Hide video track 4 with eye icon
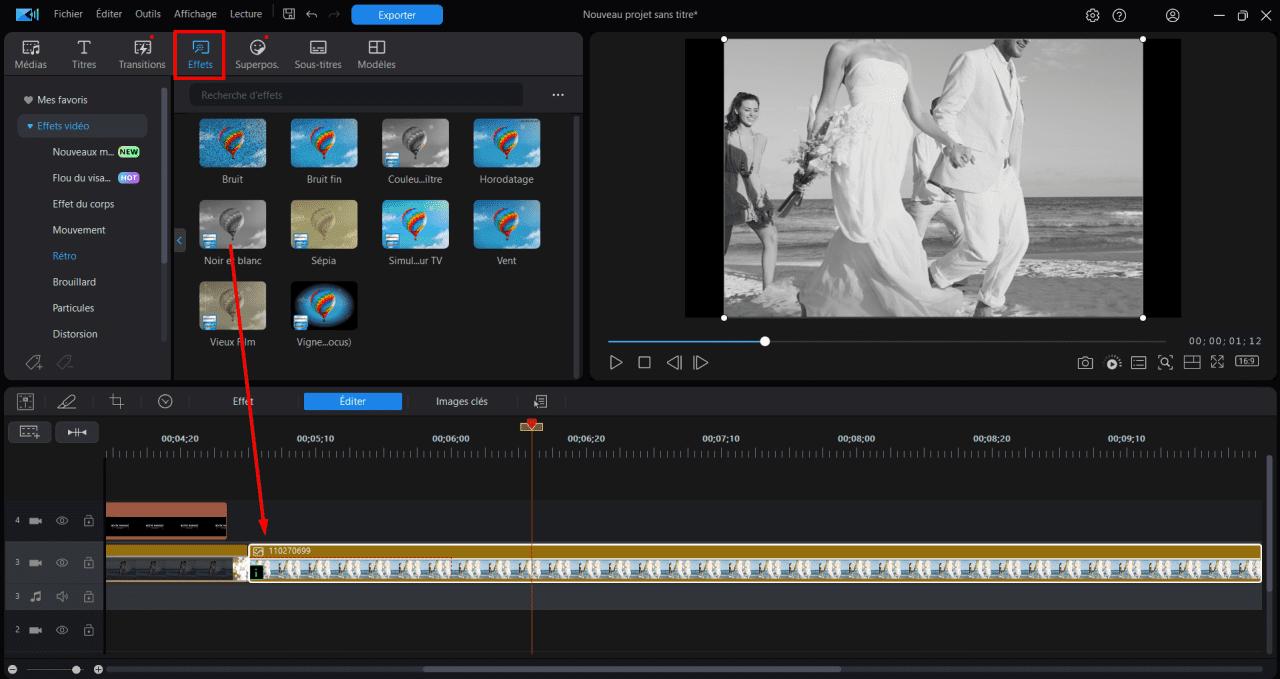Screen dimensions: 1280x679 point(62,521)
